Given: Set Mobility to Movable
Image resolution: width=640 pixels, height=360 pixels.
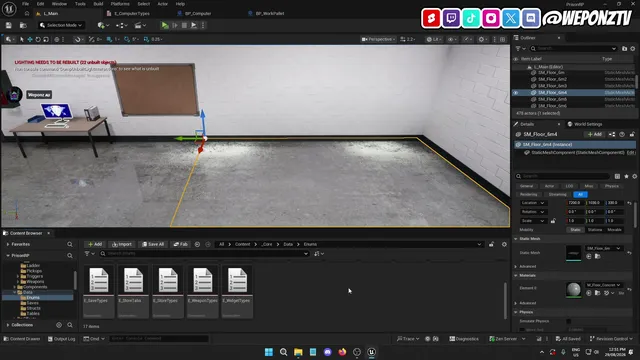Looking at the screenshot, I should tap(614, 230).
